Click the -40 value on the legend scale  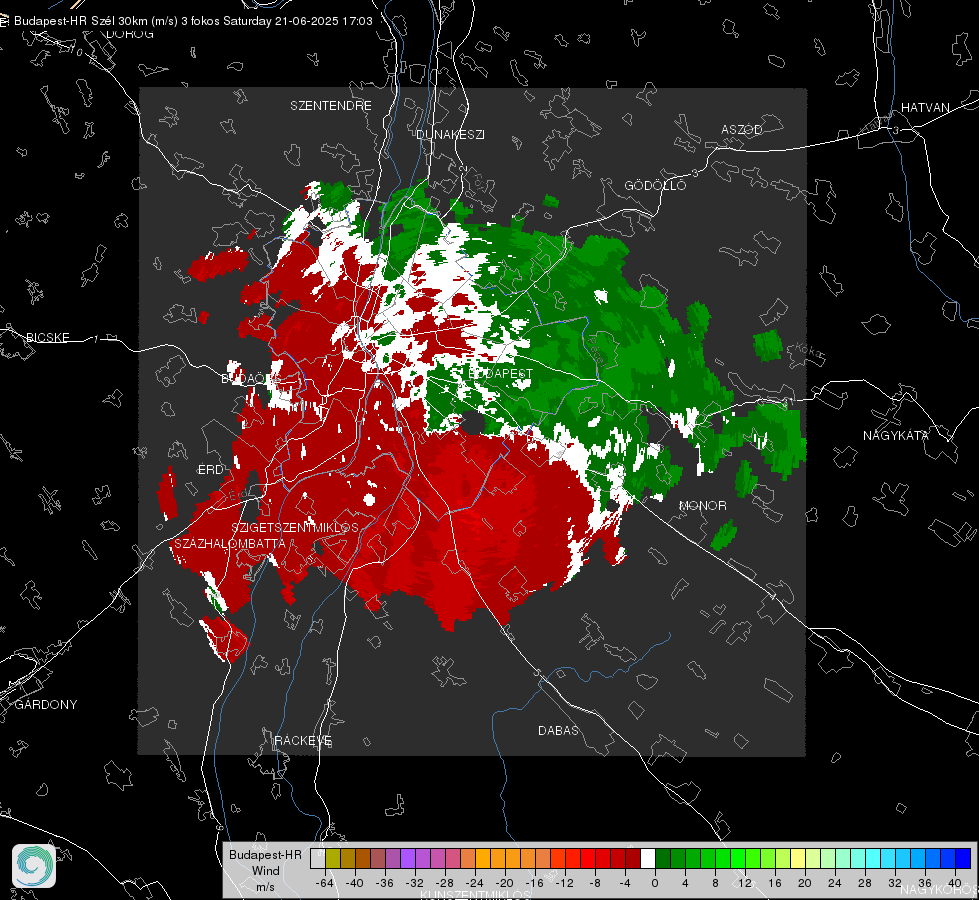(x=355, y=883)
